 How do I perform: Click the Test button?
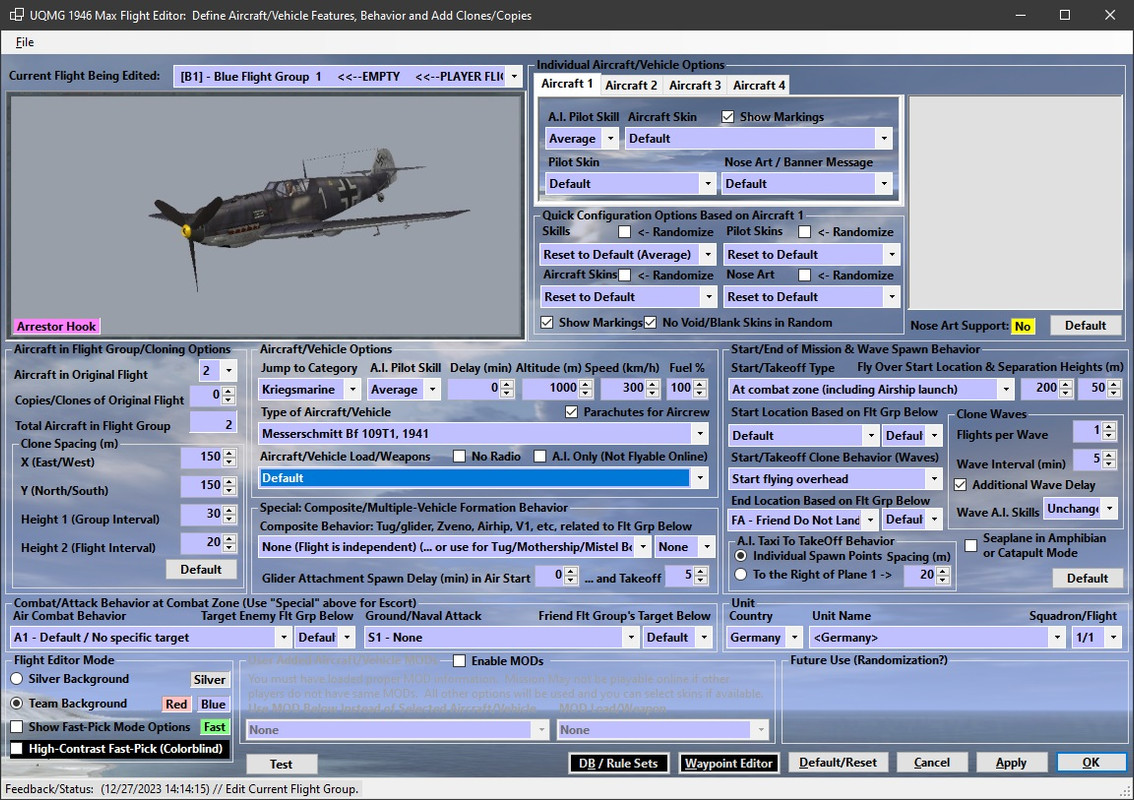click(281, 764)
